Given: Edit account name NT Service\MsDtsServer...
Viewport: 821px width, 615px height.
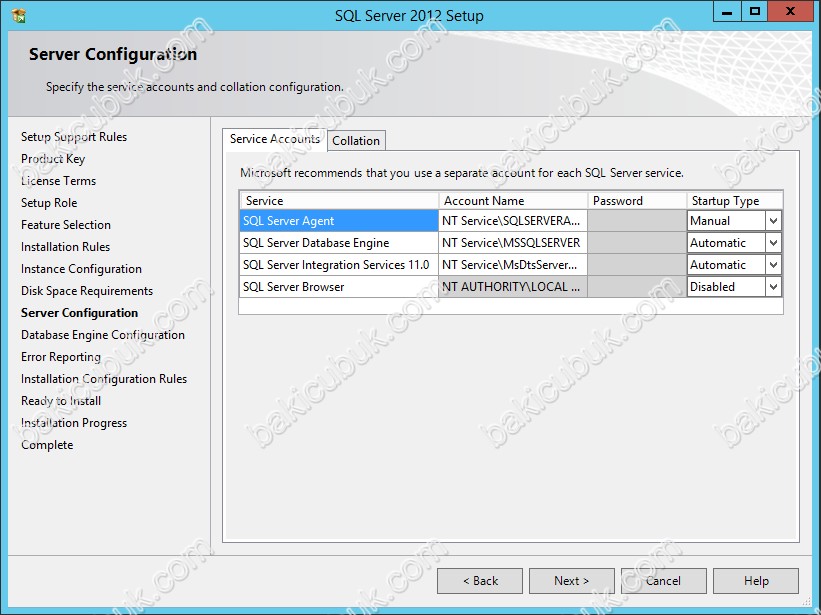Looking at the screenshot, I should 513,265.
